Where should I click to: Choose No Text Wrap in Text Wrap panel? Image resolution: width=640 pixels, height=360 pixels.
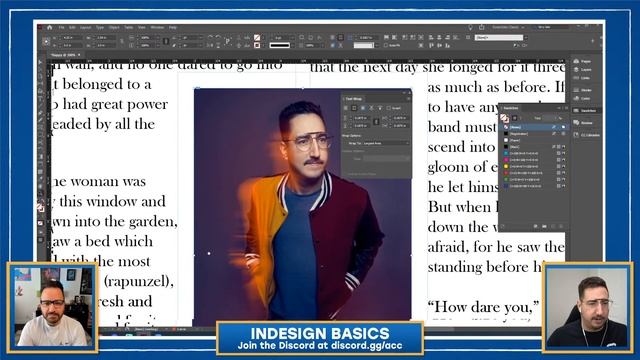(x=346, y=108)
